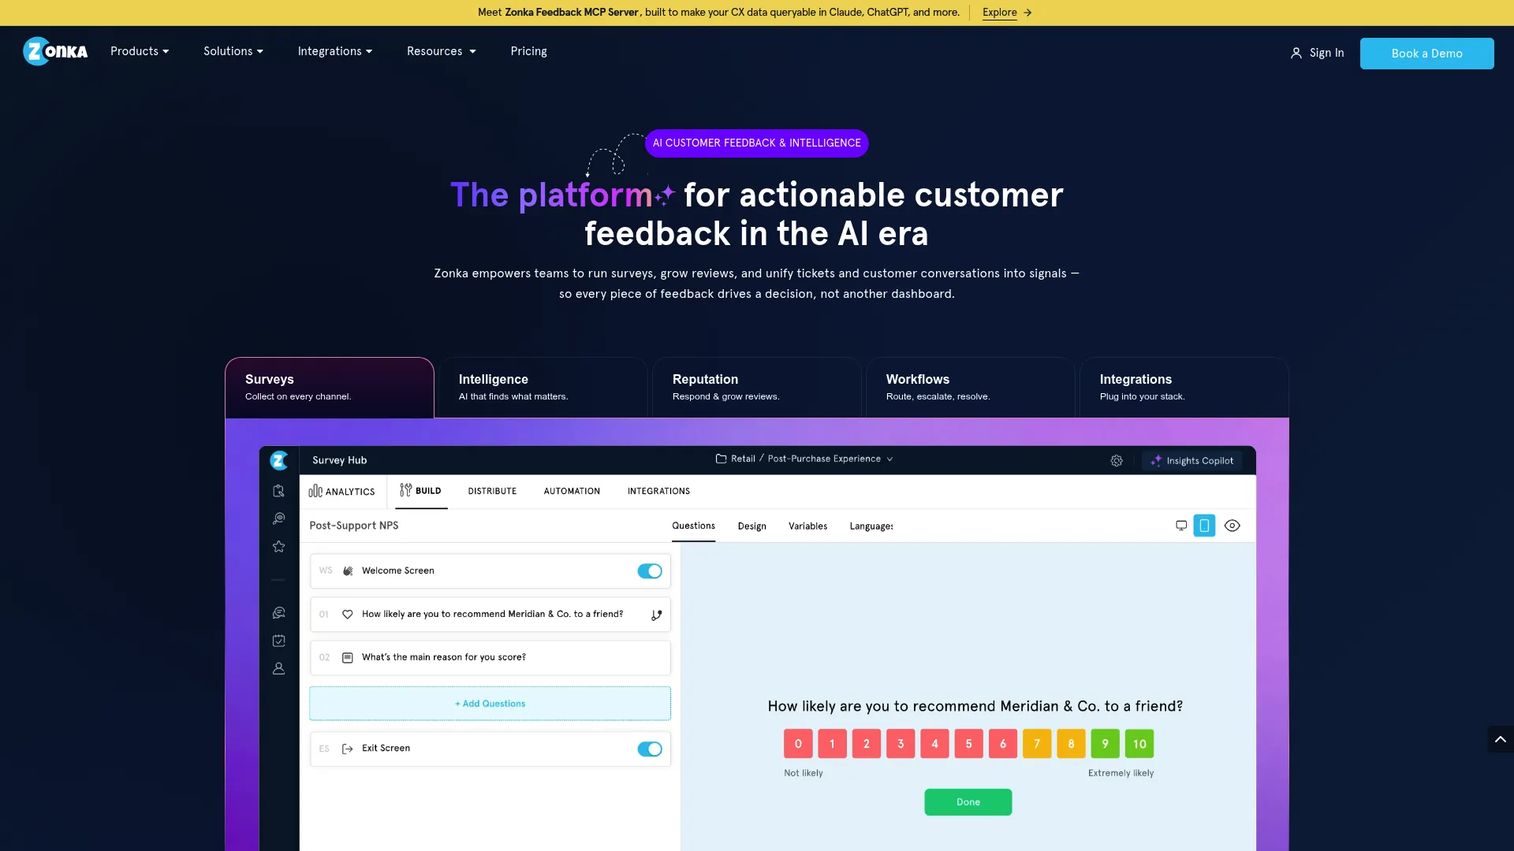Click the magnifier insights icon in the sidebar
1514x851 pixels.
279,518
